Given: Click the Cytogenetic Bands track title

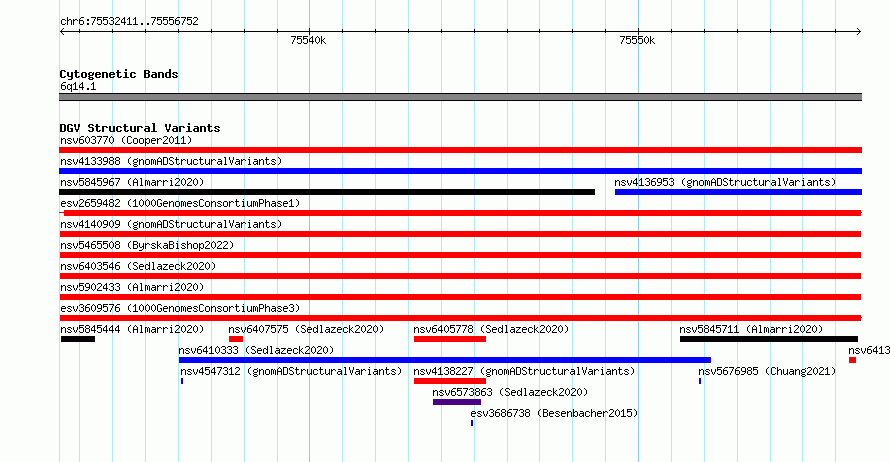Looking at the screenshot, I should (119, 74).
